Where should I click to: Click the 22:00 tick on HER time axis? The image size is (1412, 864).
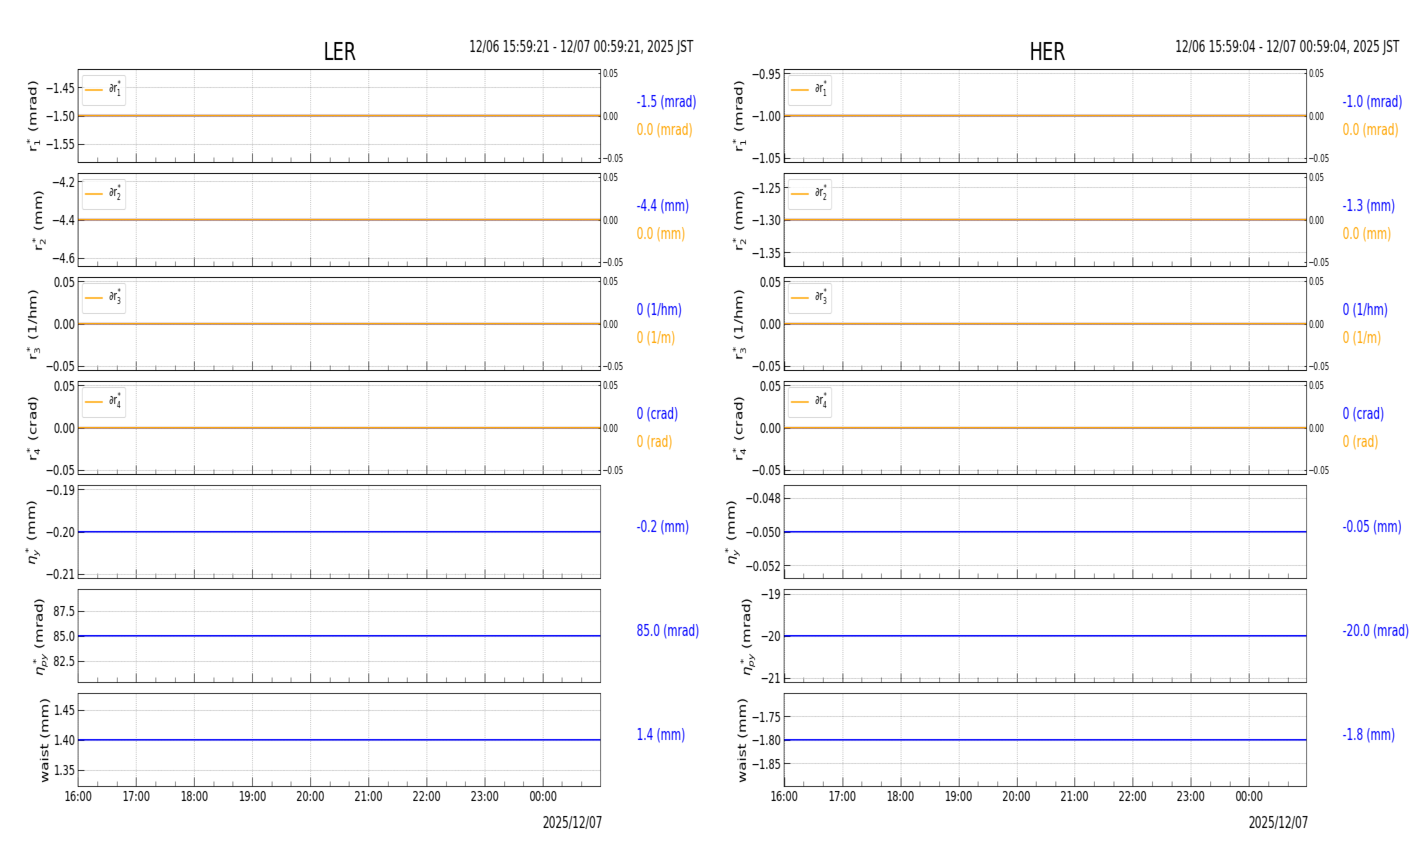[1132, 797]
